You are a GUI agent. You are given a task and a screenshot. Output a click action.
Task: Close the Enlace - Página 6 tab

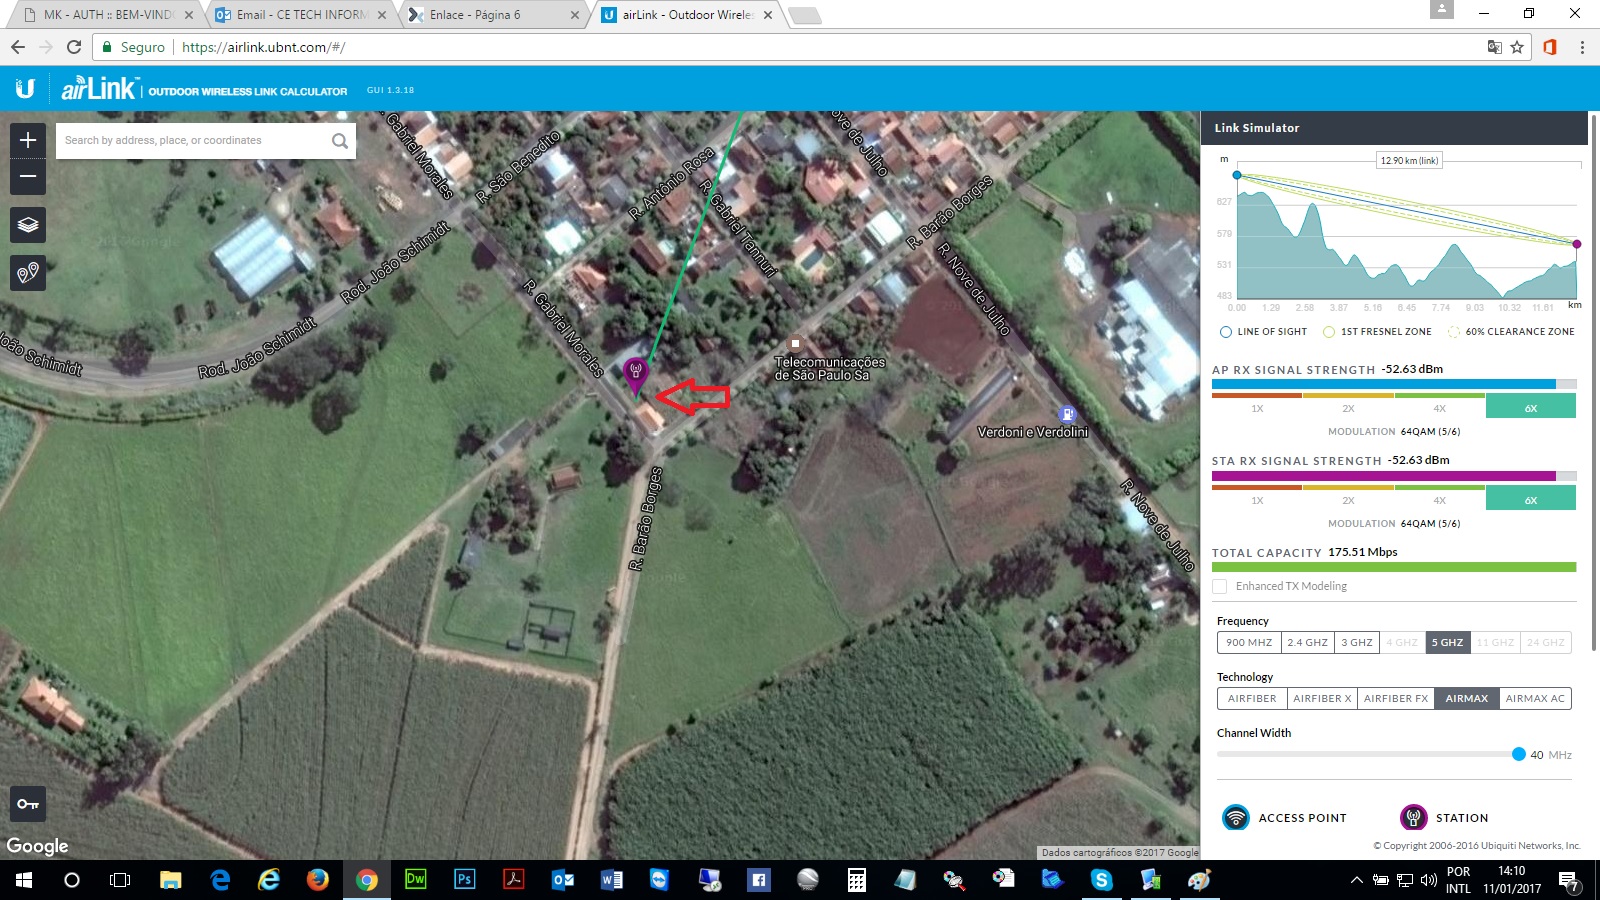(x=575, y=15)
